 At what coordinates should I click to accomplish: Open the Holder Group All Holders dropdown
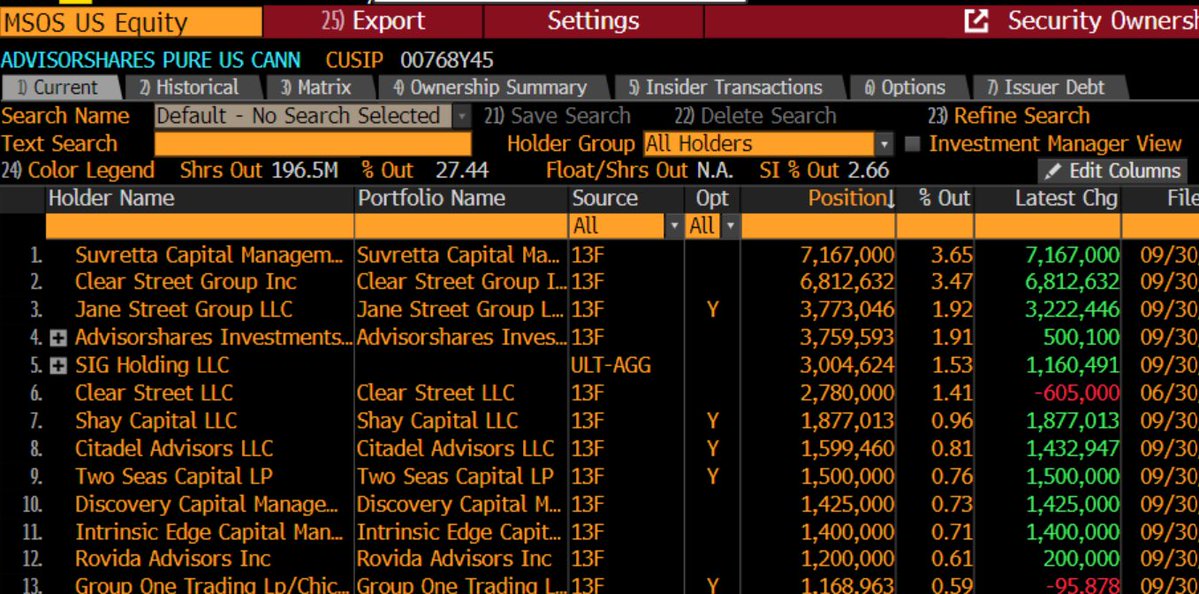885,144
